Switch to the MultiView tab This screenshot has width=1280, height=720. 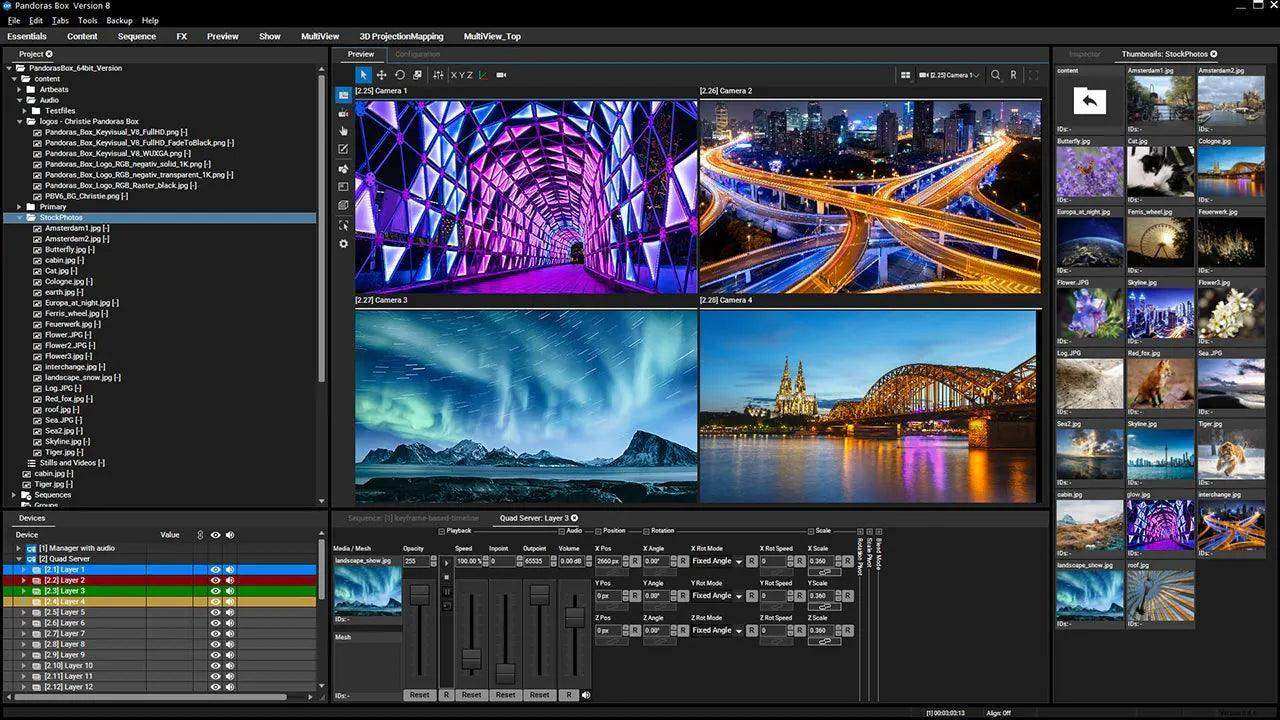click(319, 36)
